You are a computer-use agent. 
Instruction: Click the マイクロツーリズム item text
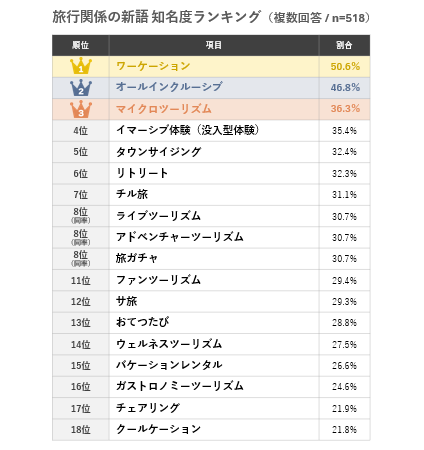click(164, 109)
